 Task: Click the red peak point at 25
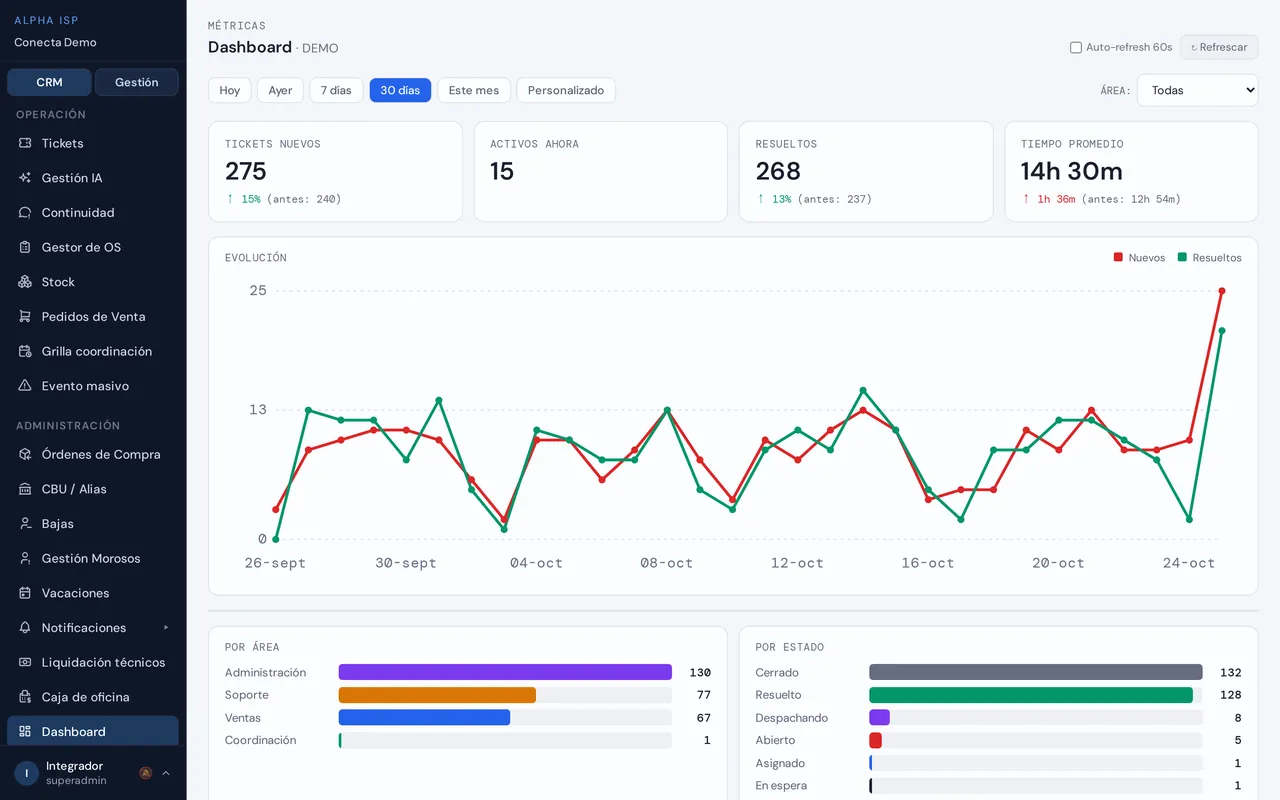click(1222, 291)
